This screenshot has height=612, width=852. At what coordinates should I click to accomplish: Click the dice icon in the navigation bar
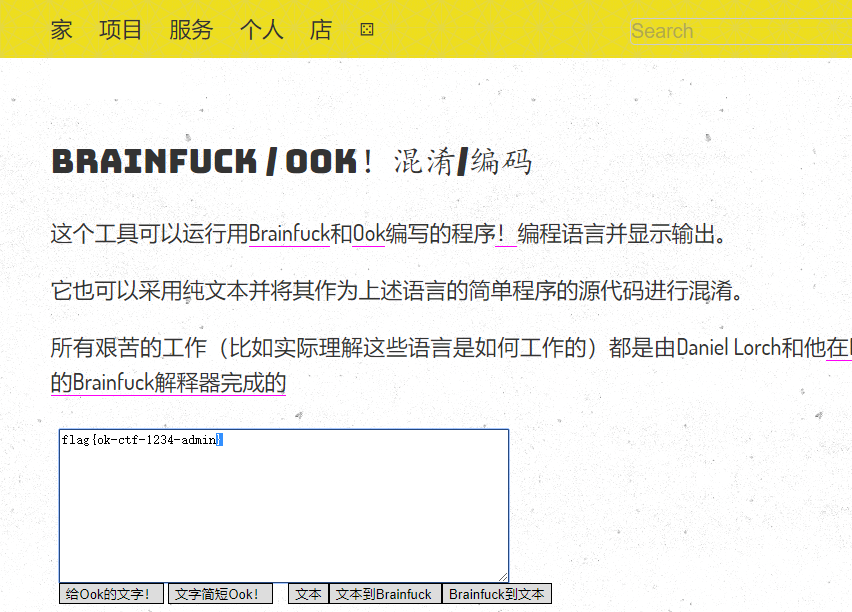[366, 30]
